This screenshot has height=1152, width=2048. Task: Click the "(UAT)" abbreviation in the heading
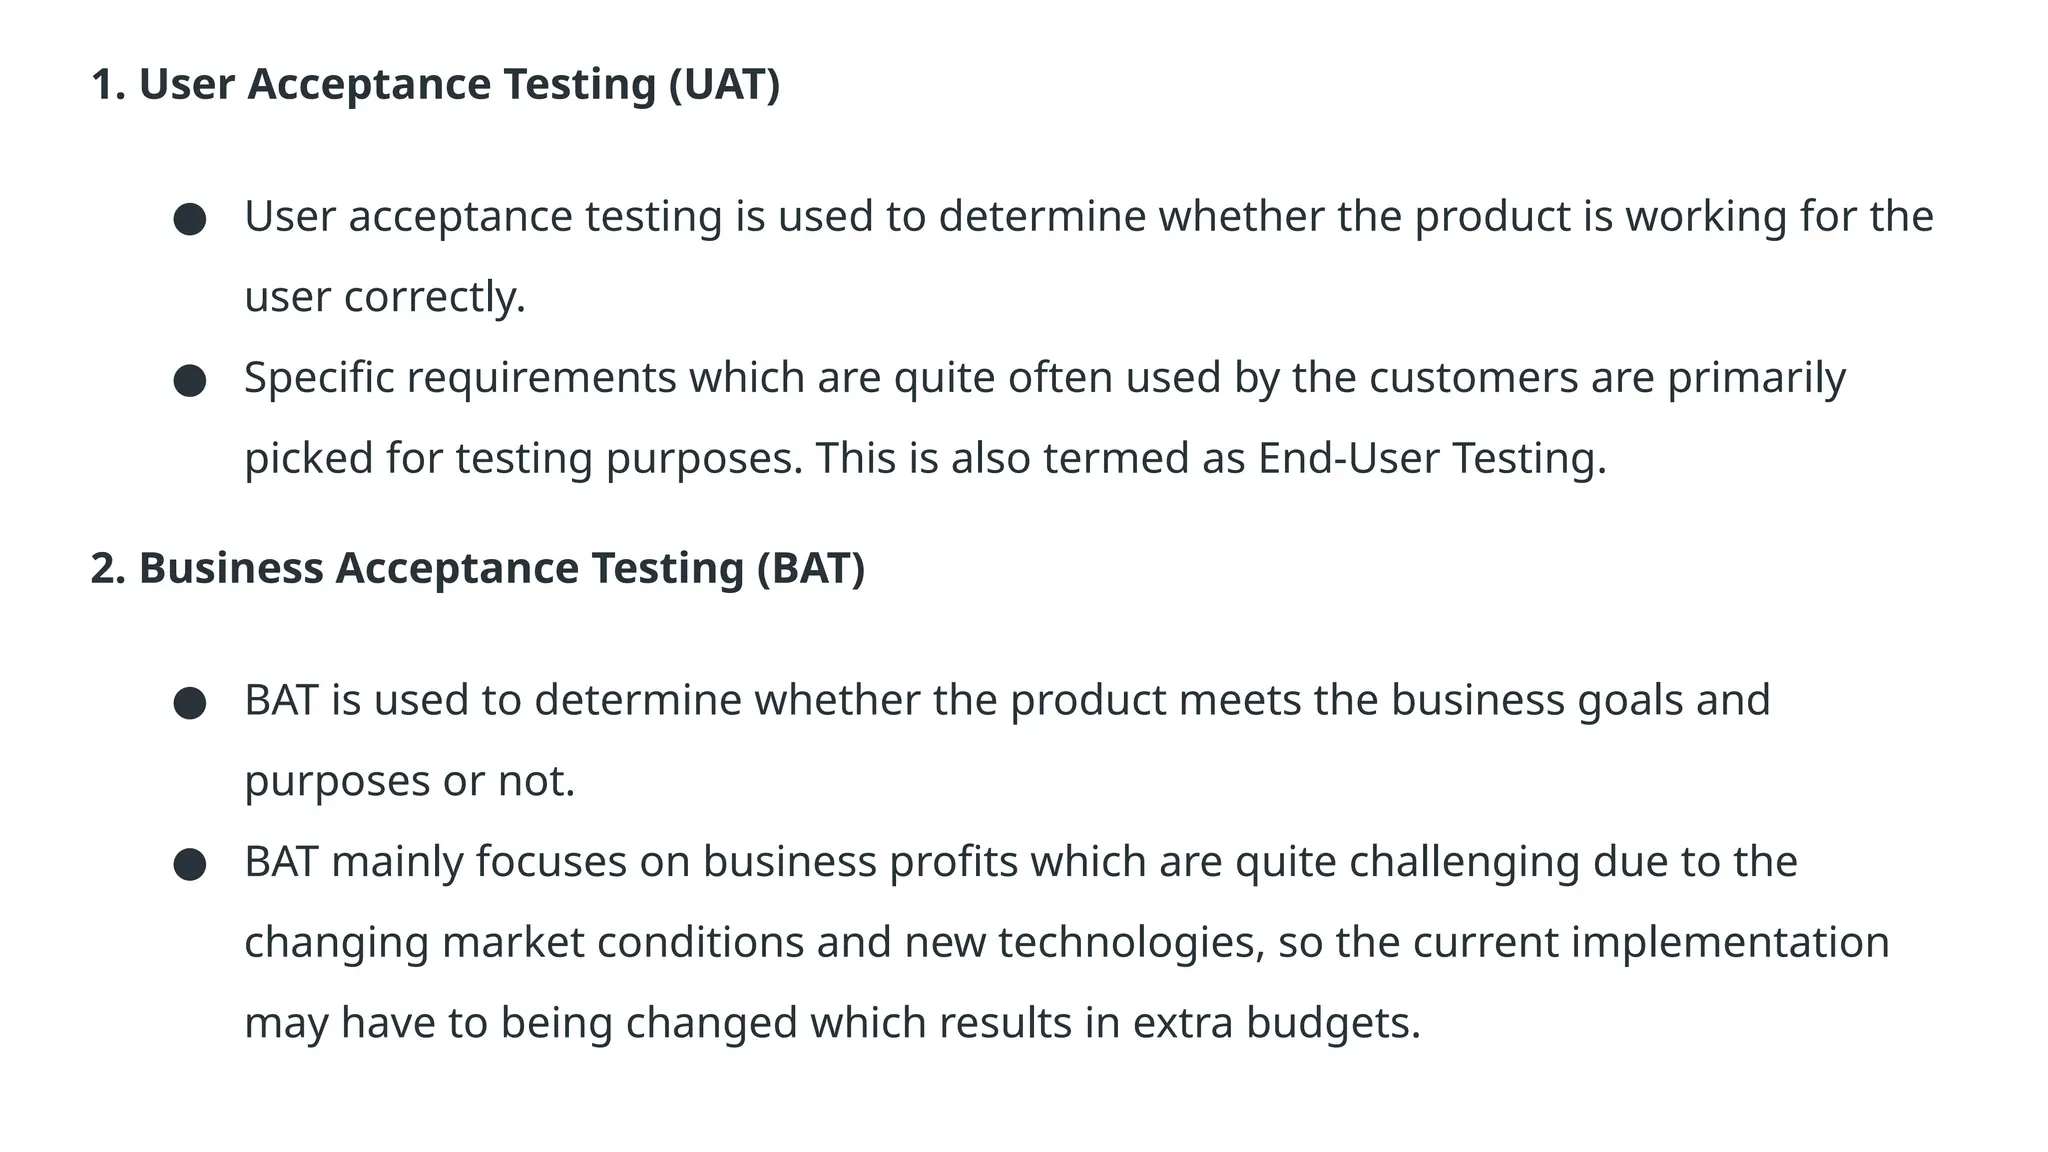click(724, 84)
